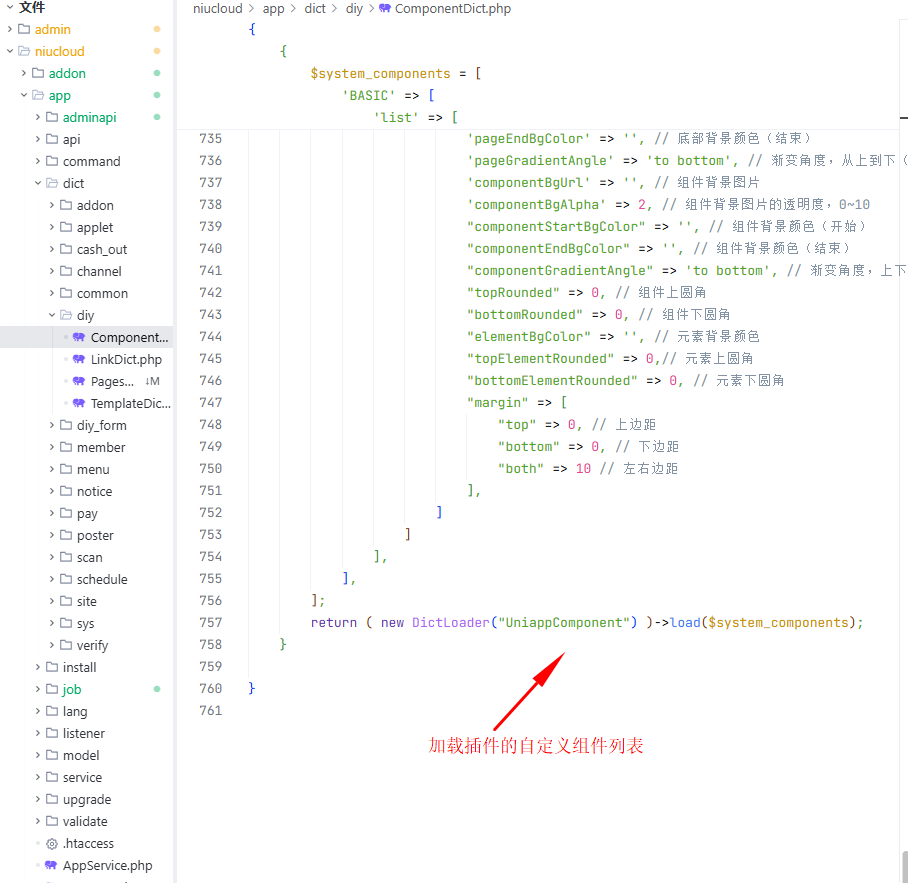
Task: Click the AppService.php file icon
Action: click(x=51, y=866)
